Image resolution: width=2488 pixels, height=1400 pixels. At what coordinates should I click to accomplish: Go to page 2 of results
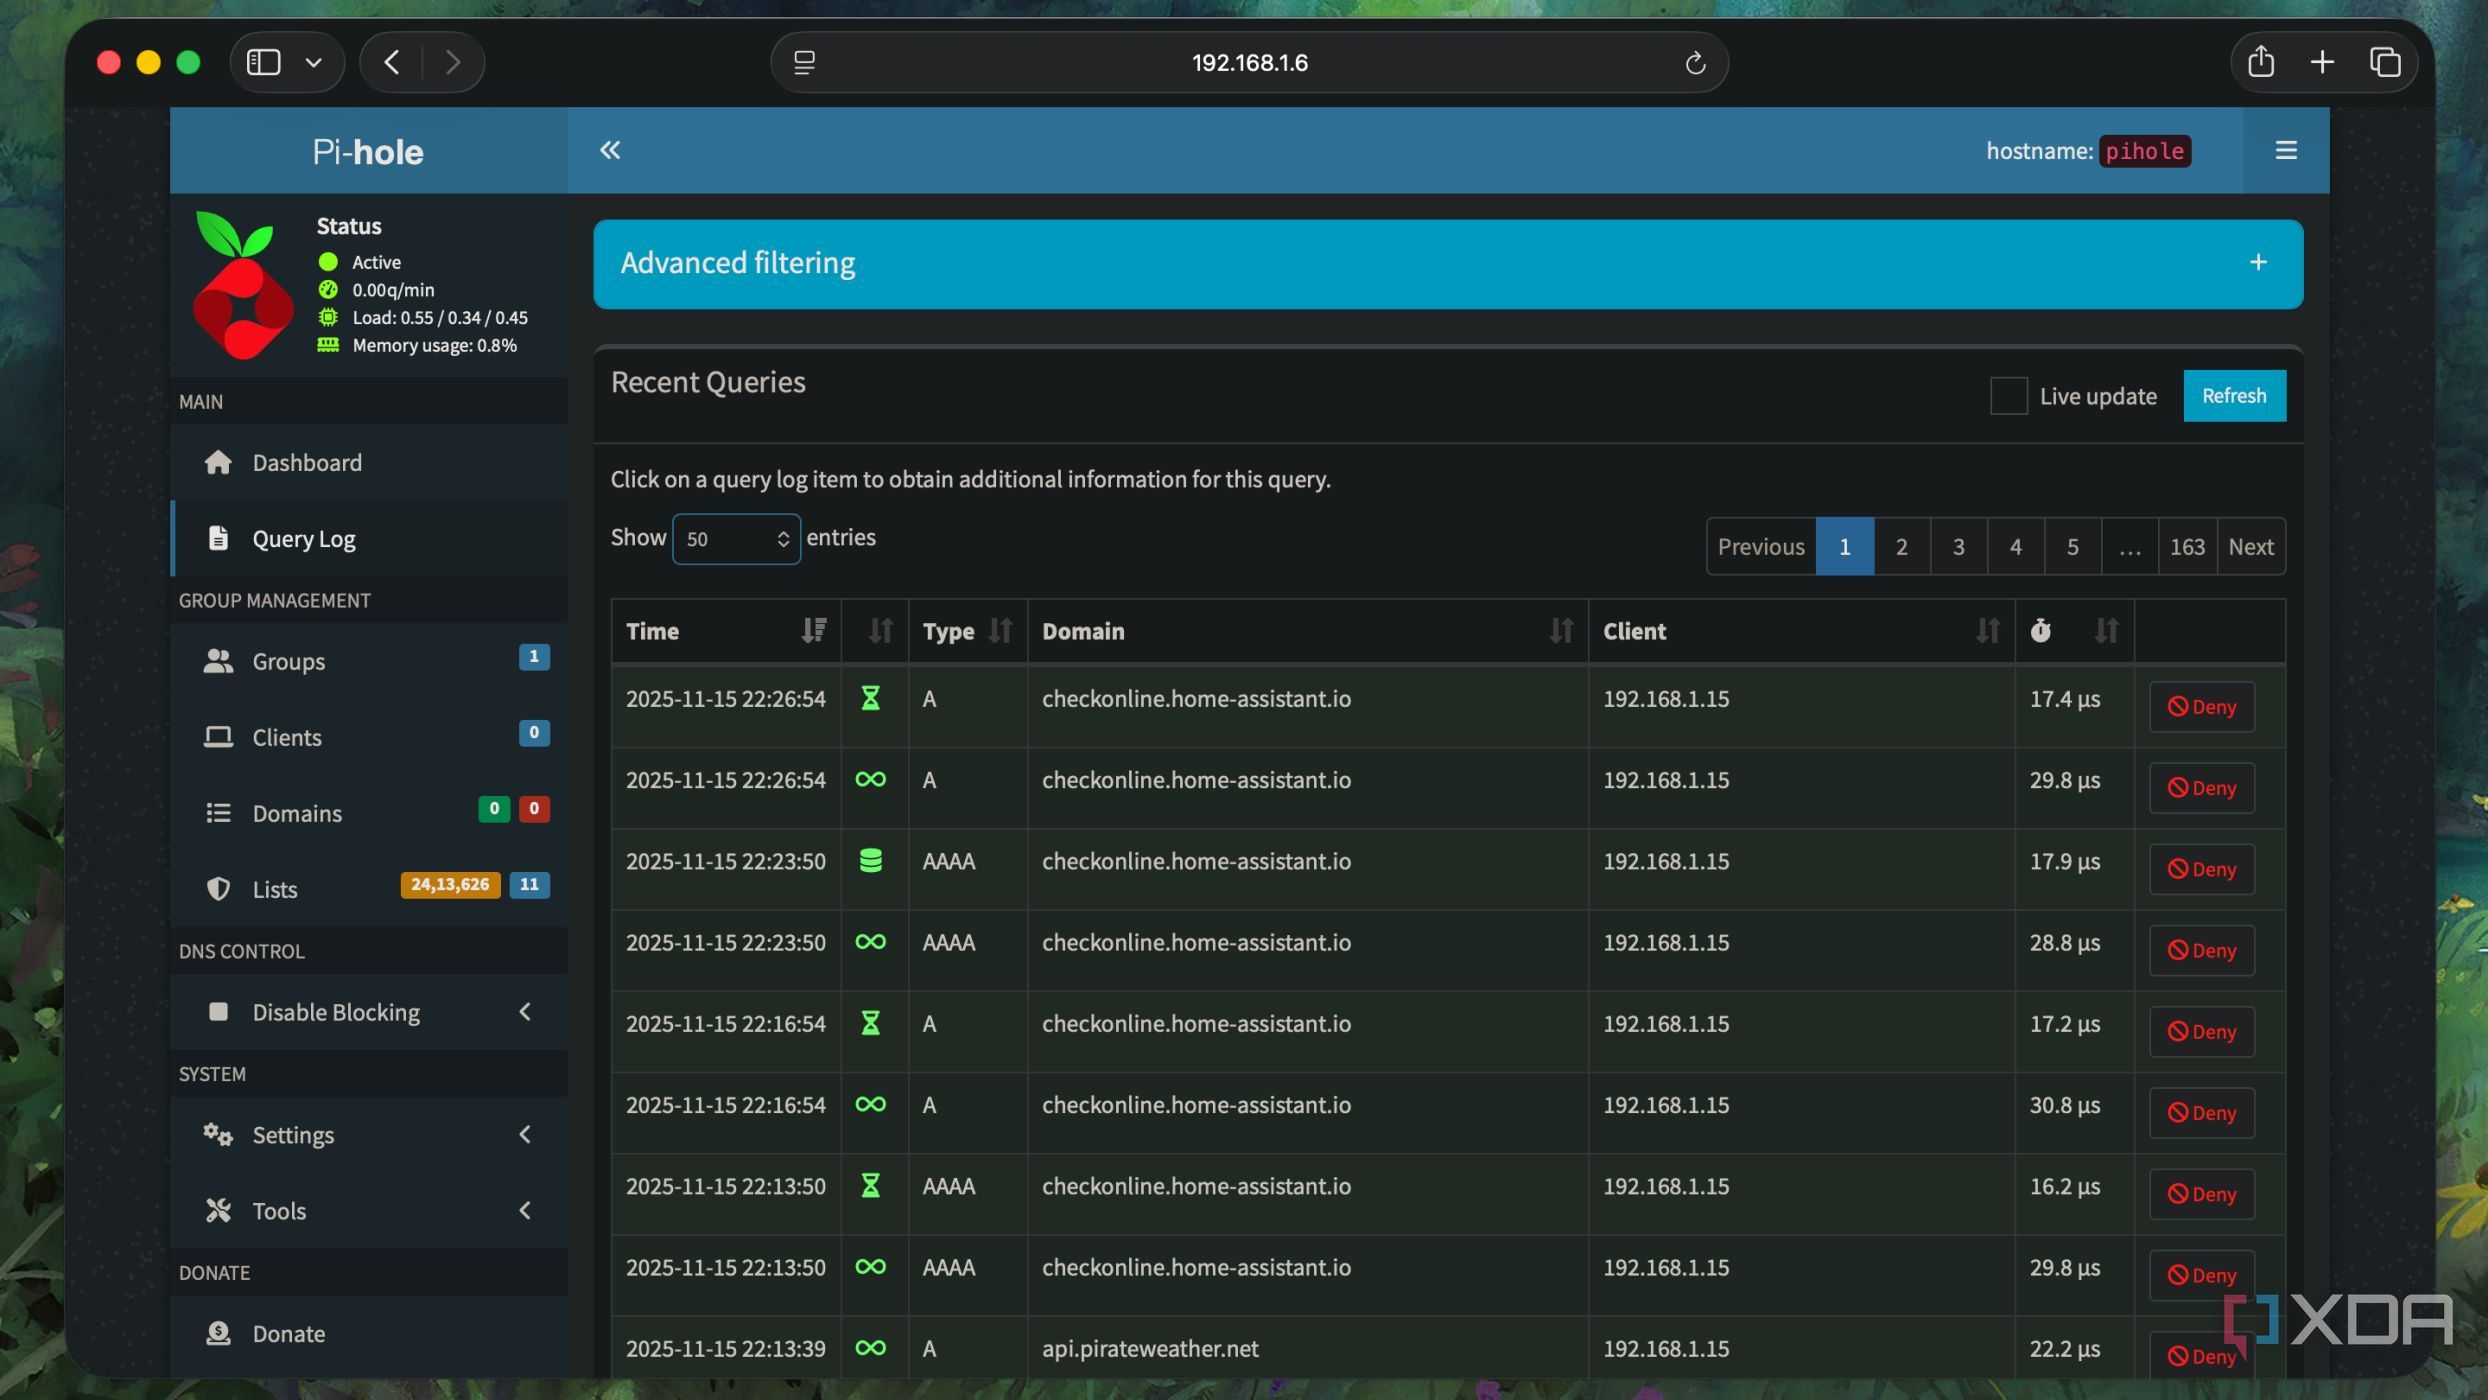pos(1901,547)
